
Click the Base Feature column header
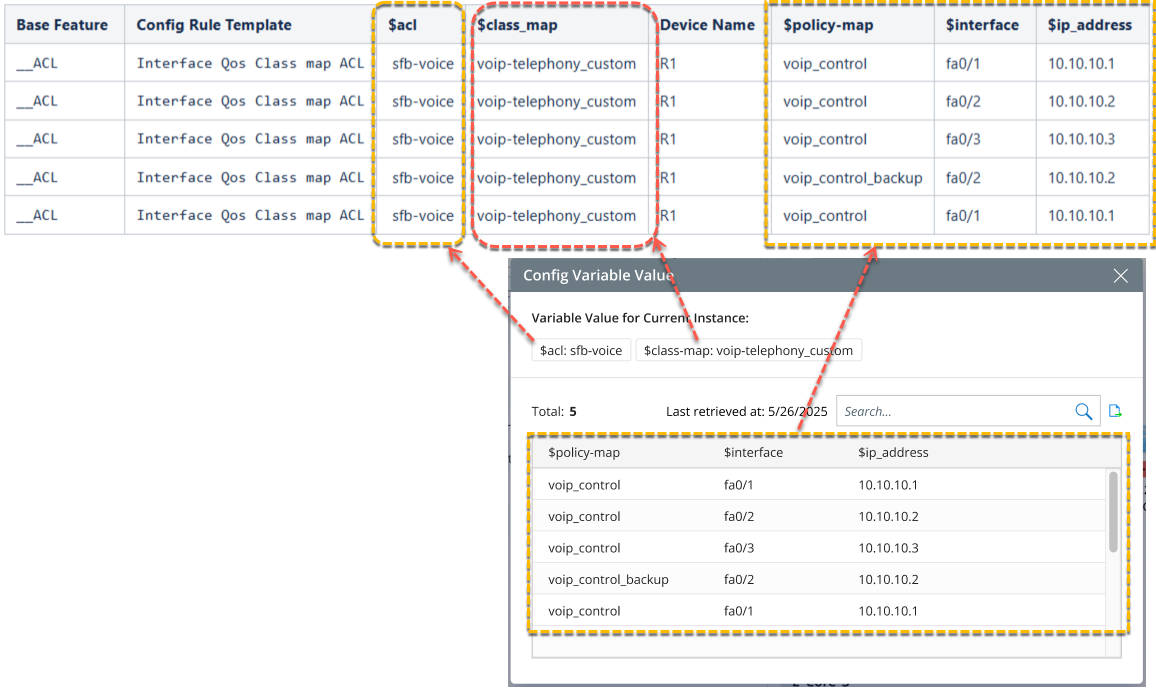[62, 25]
